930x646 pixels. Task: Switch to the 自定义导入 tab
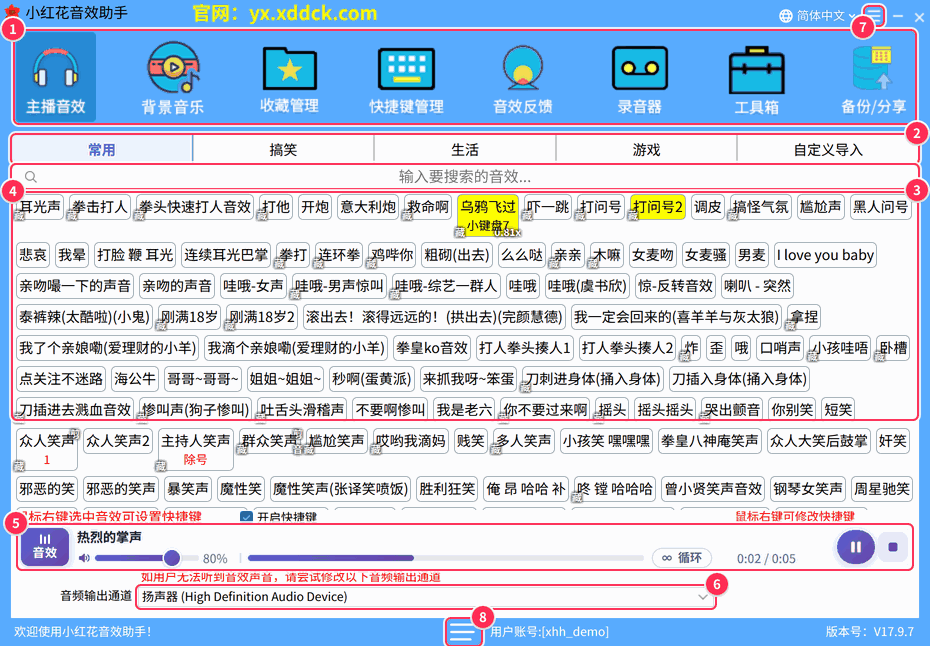tap(828, 149)
